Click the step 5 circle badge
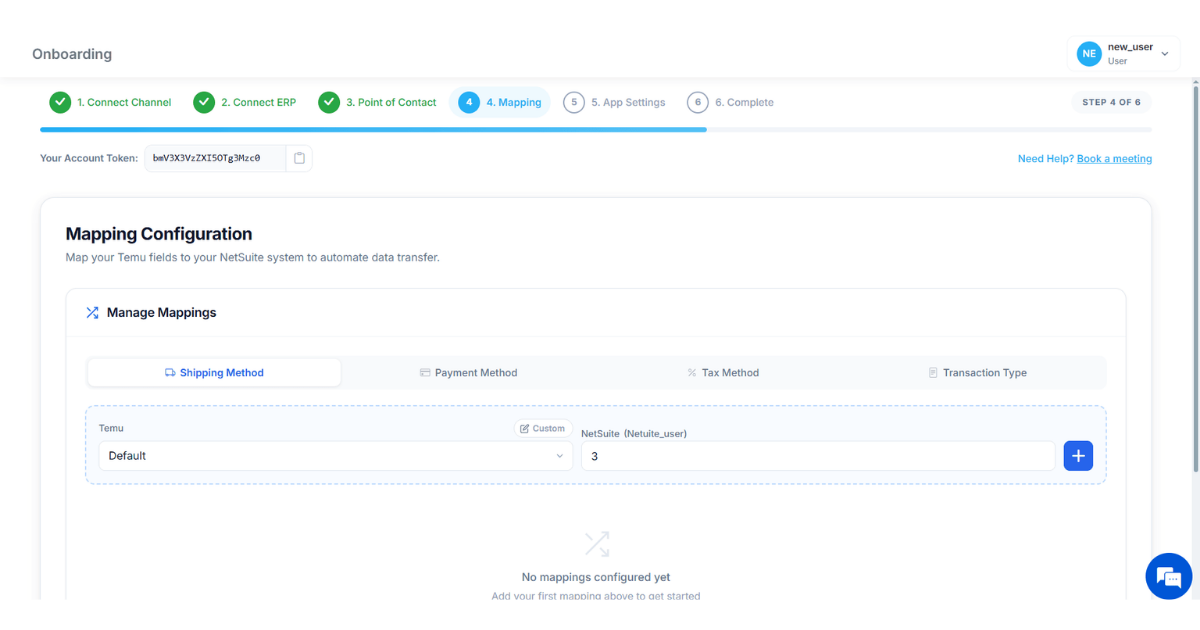The width and height of the screenshot is (1200, 630). [x=574, y=102]
